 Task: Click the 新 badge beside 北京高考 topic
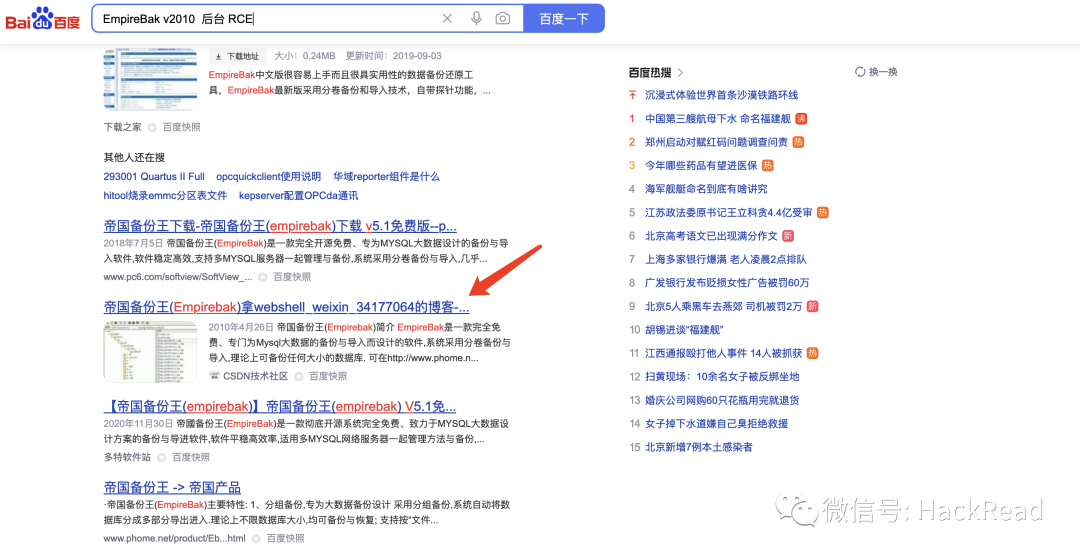point(788,236)
